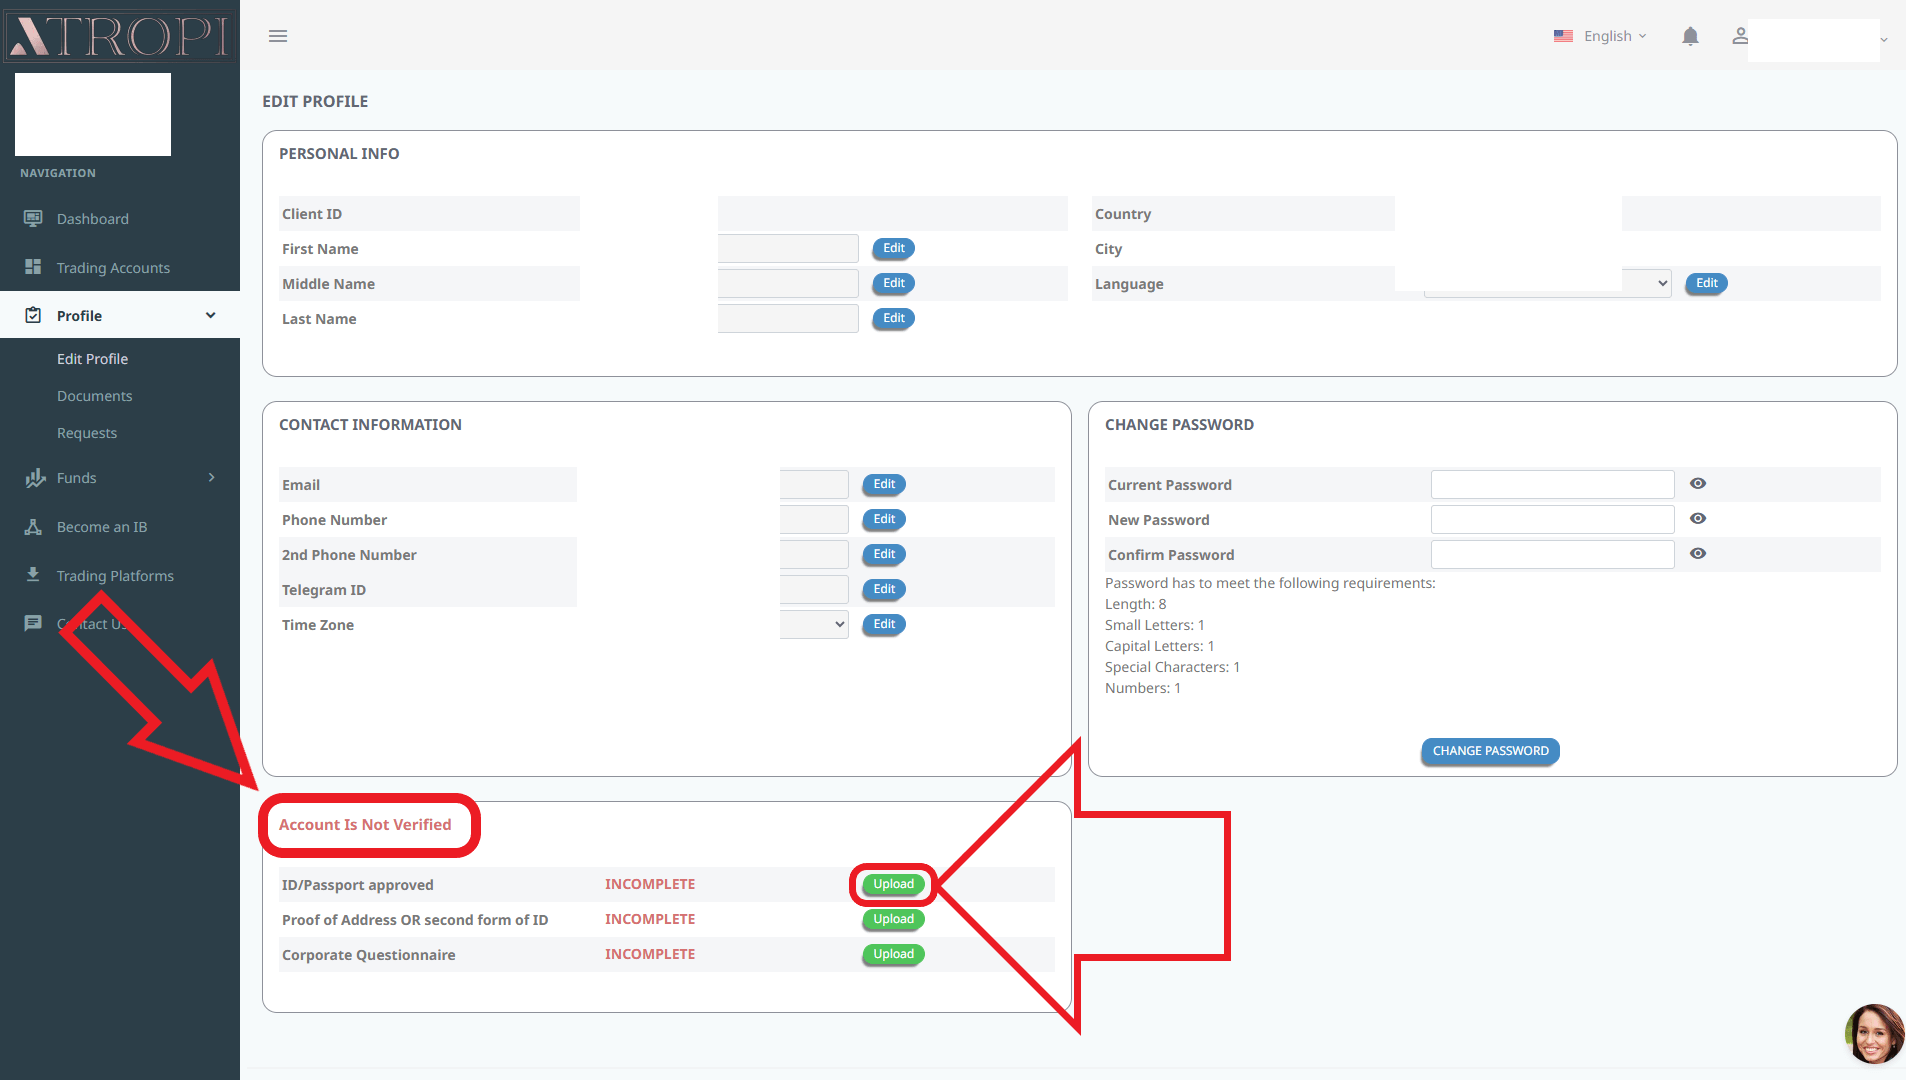
Task: Open Trading Accounts page
Action: coord(113,268)
